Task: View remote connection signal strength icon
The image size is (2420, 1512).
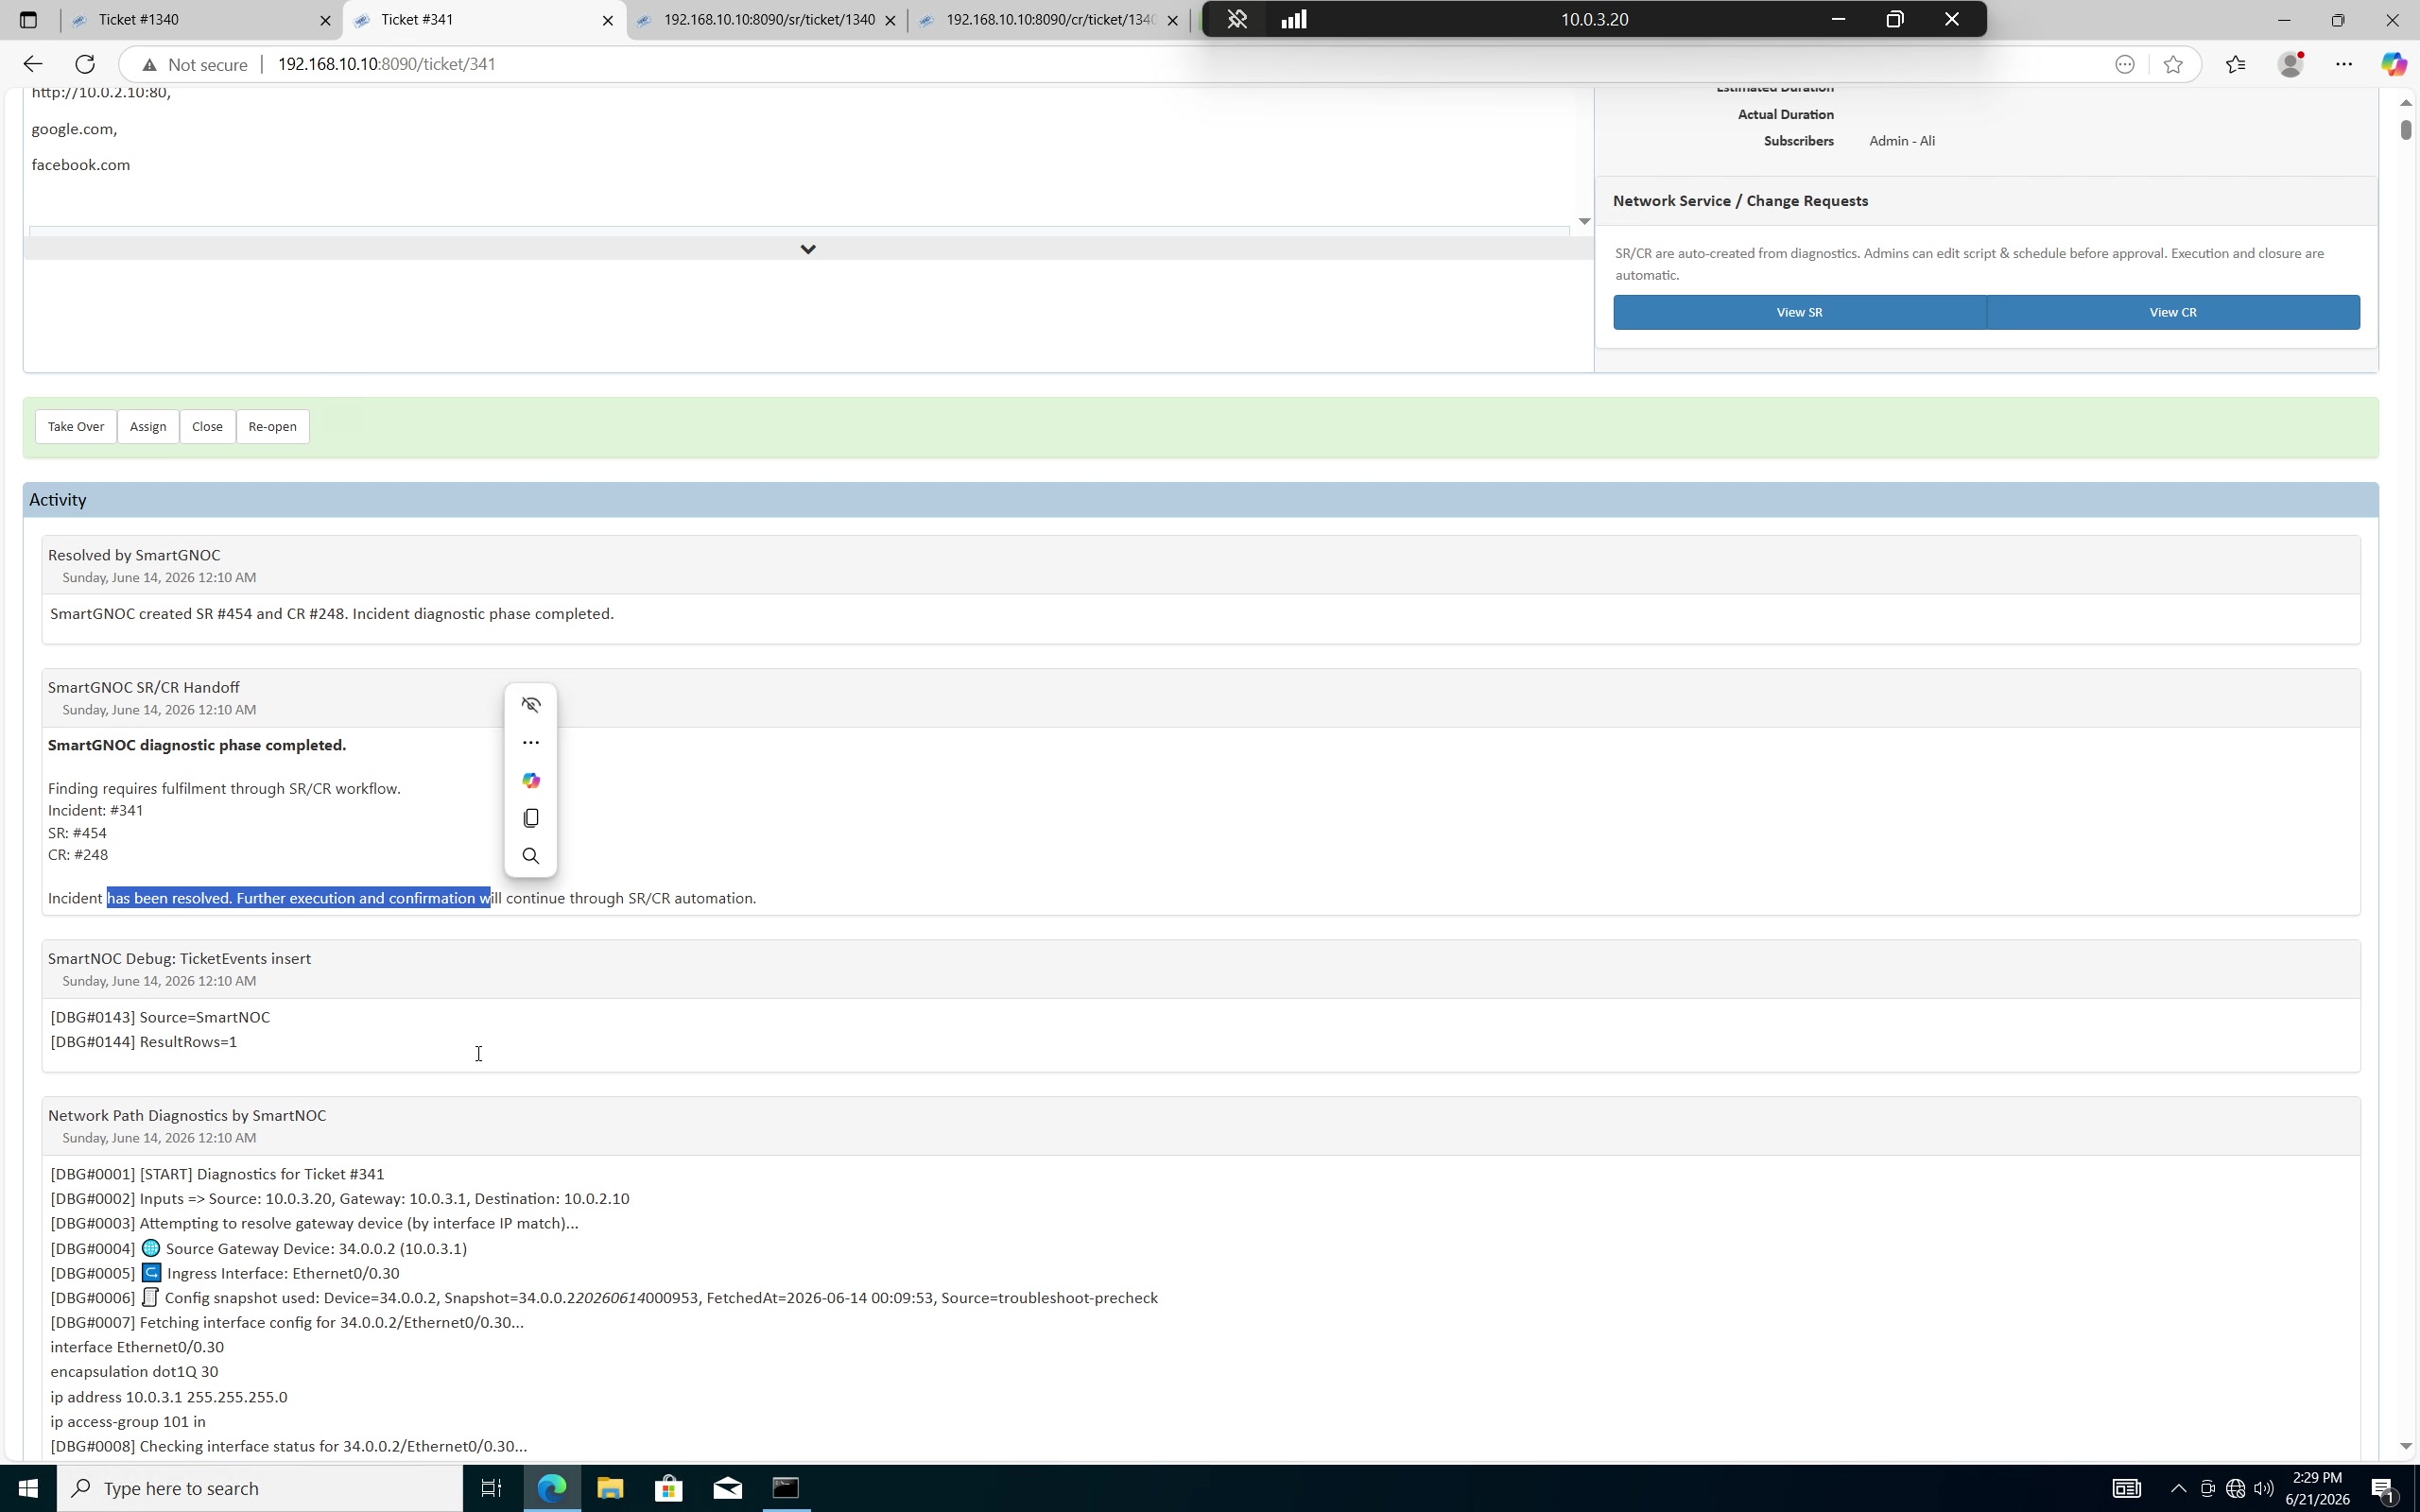Action: tap(1294, 19)
